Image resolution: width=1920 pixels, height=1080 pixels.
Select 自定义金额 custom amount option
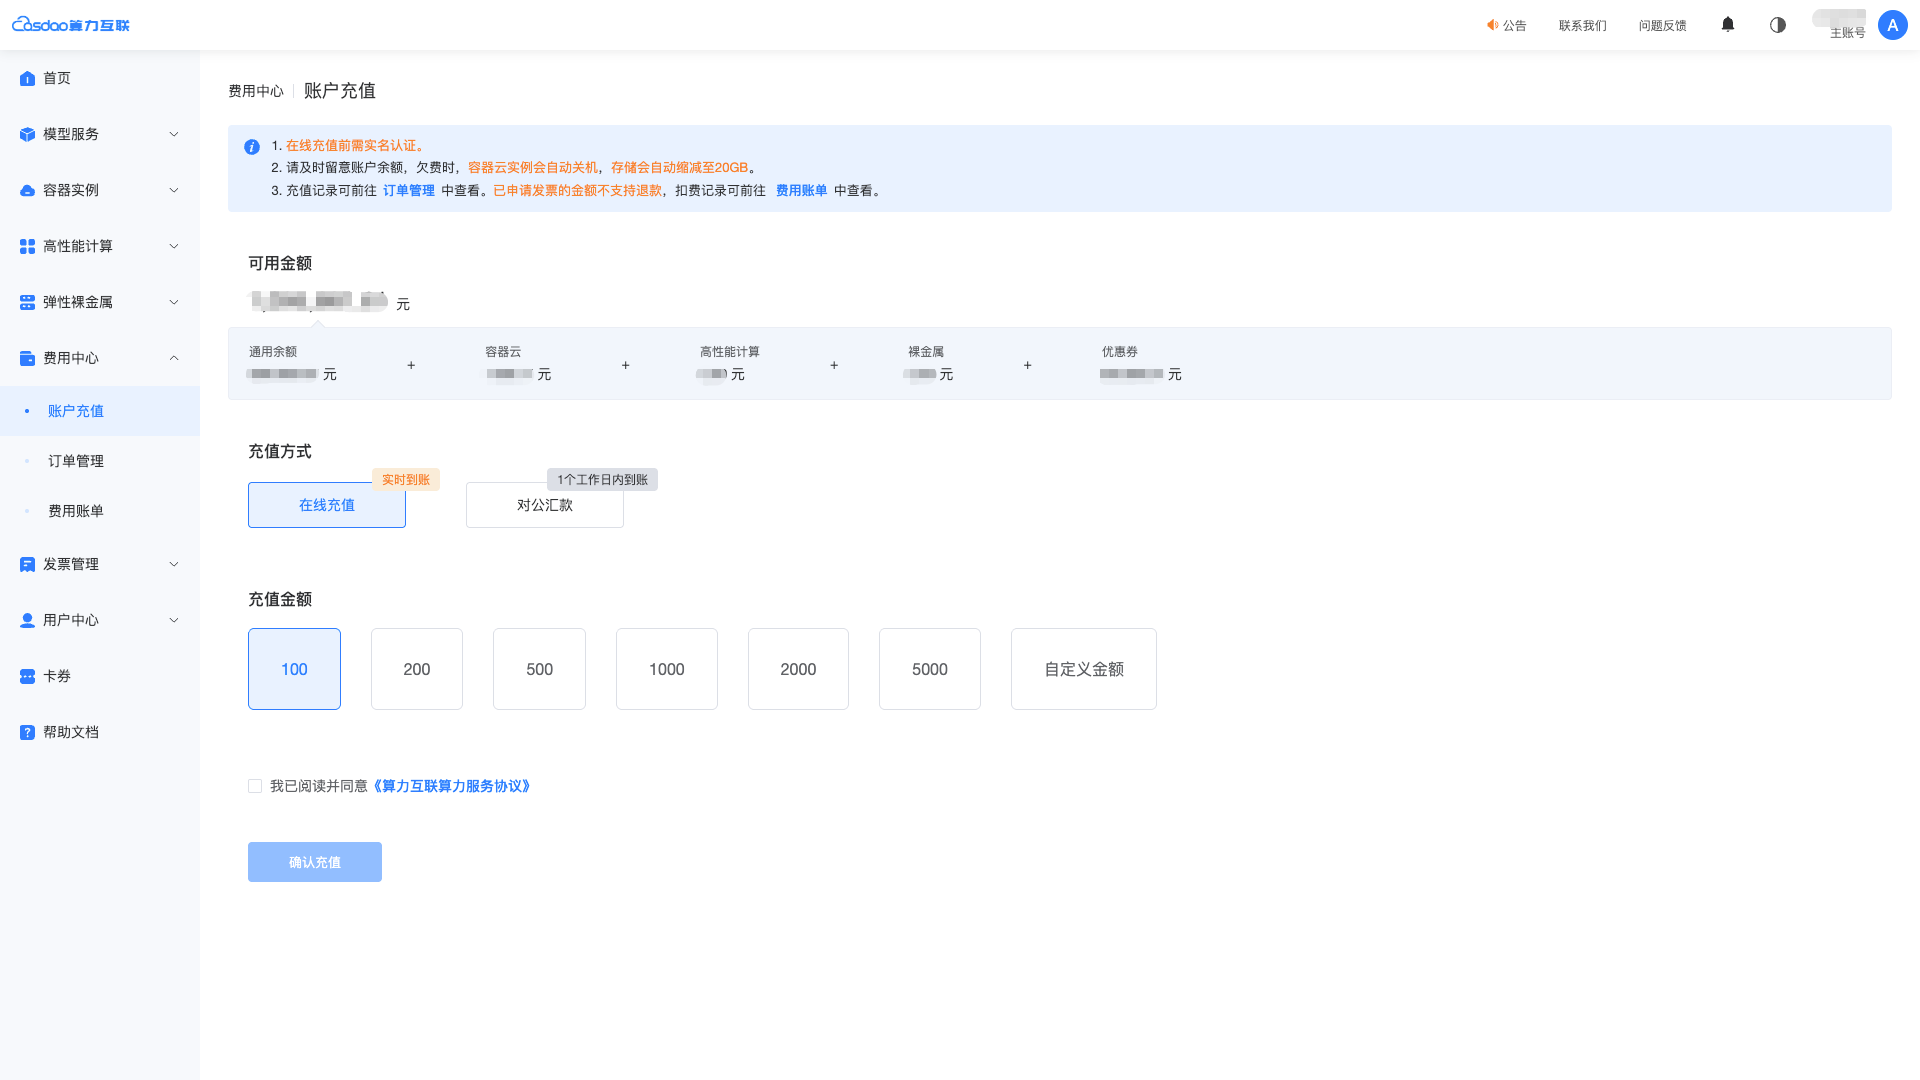(1084, 669)
